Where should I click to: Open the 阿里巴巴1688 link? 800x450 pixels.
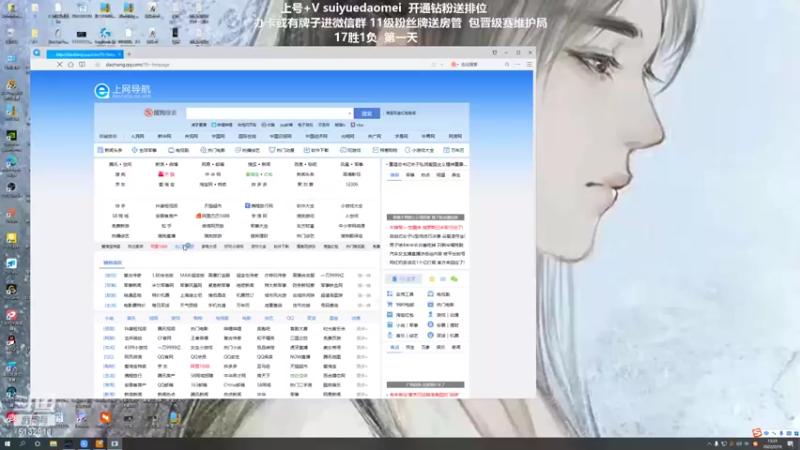click(213, 216)
